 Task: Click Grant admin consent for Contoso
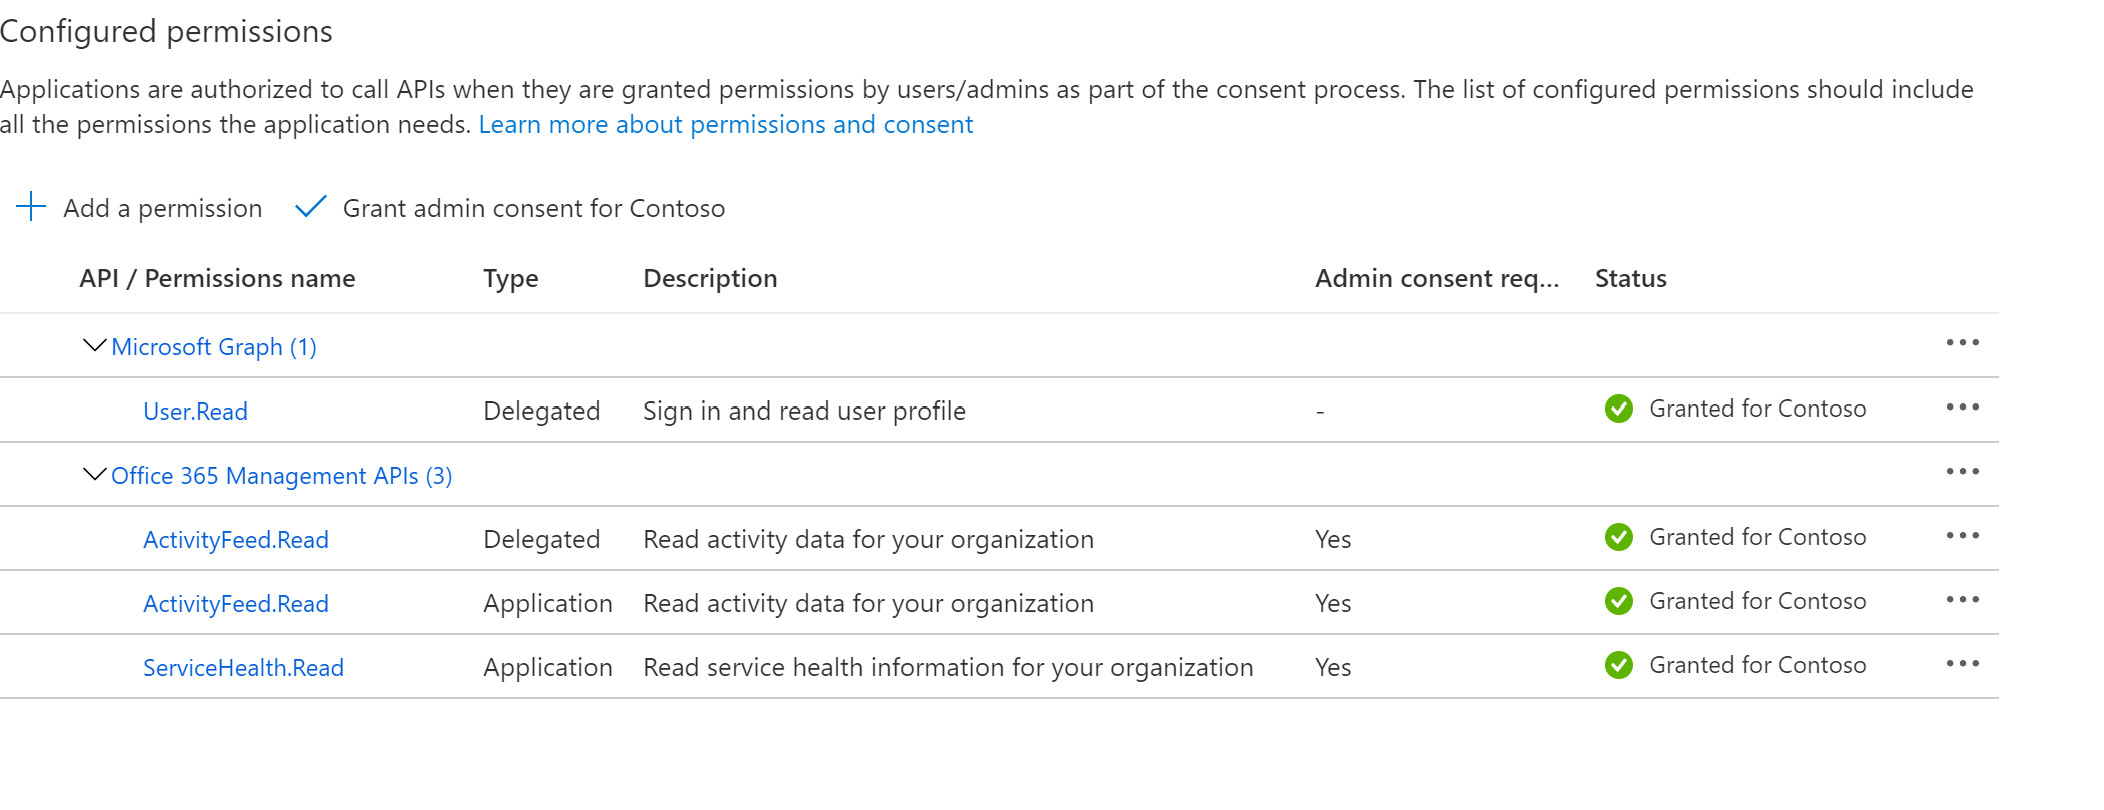pyautogui.click(x=534, y=208)
